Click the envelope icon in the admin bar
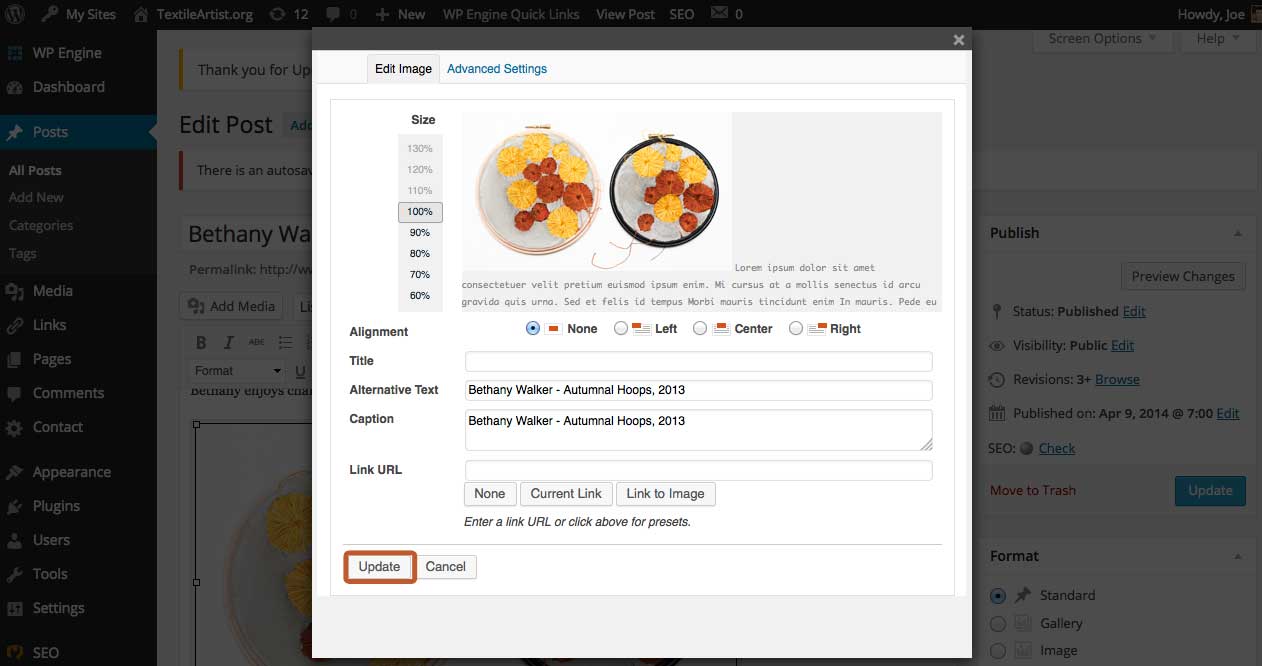This screenshot has width=1262, height=666. tap(719, 14)
